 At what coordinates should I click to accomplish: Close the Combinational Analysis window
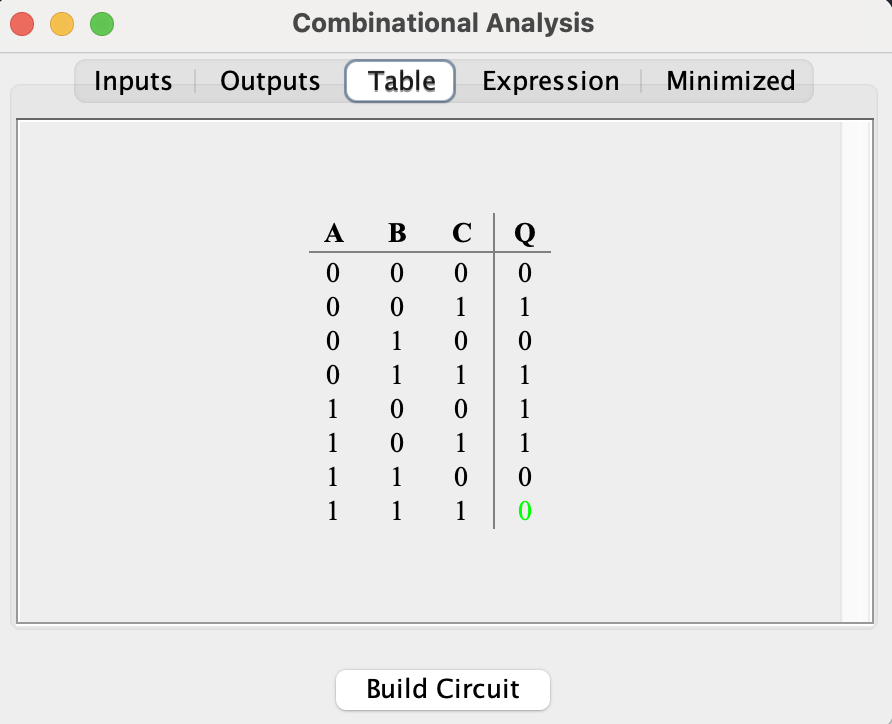[x=22, y=23]
